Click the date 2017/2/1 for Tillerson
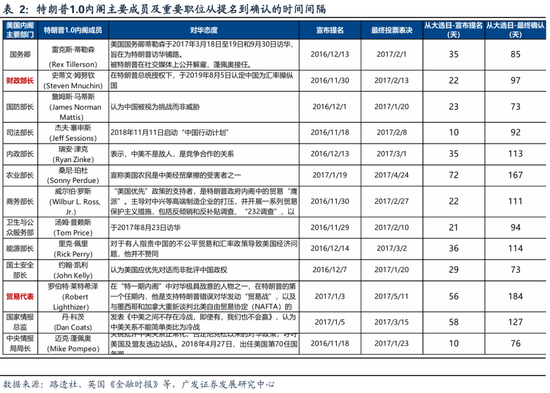The width and height of the screenshot is (550, 393). (391, 54)
